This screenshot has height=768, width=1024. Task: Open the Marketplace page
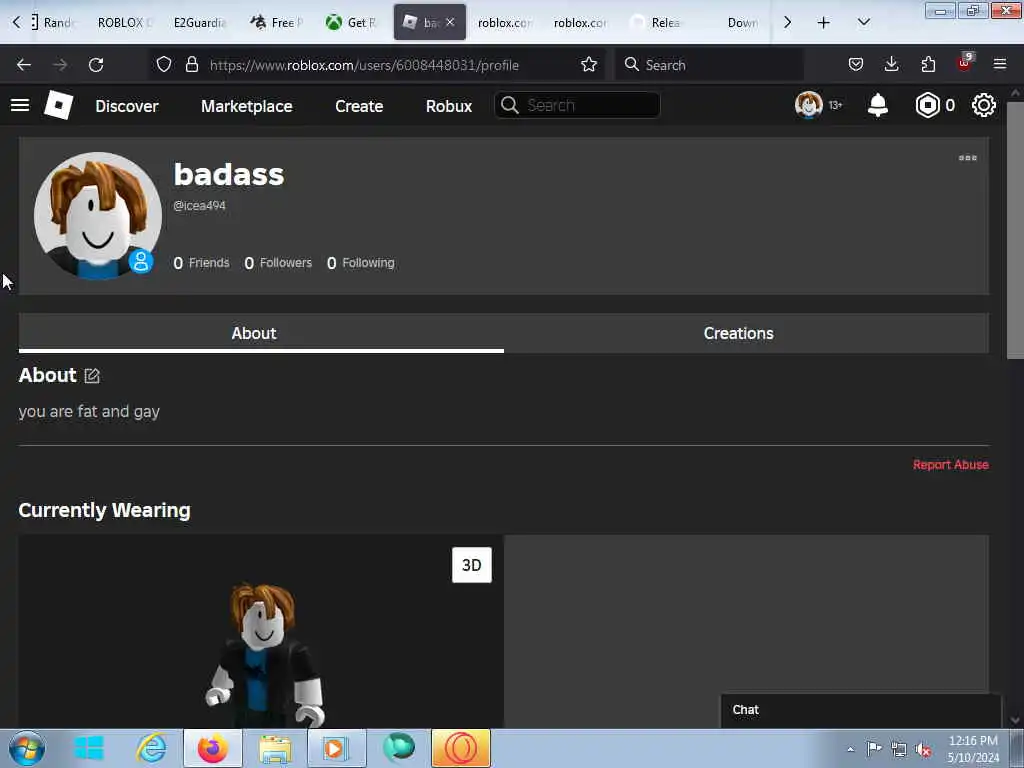pyautogui.click(x=247, y=106)
